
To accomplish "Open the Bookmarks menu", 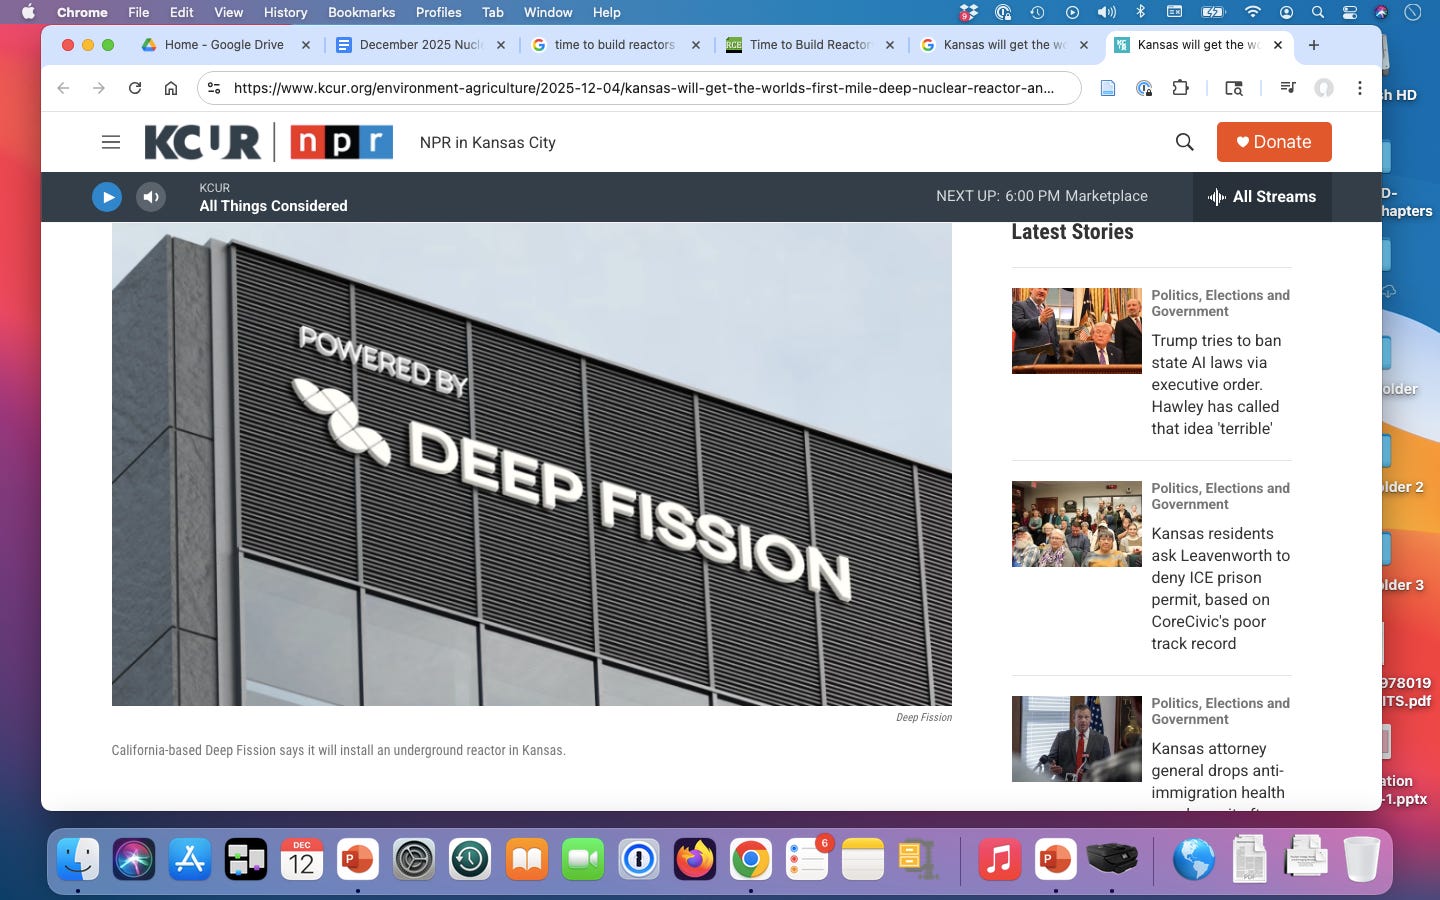I will 361,12.
